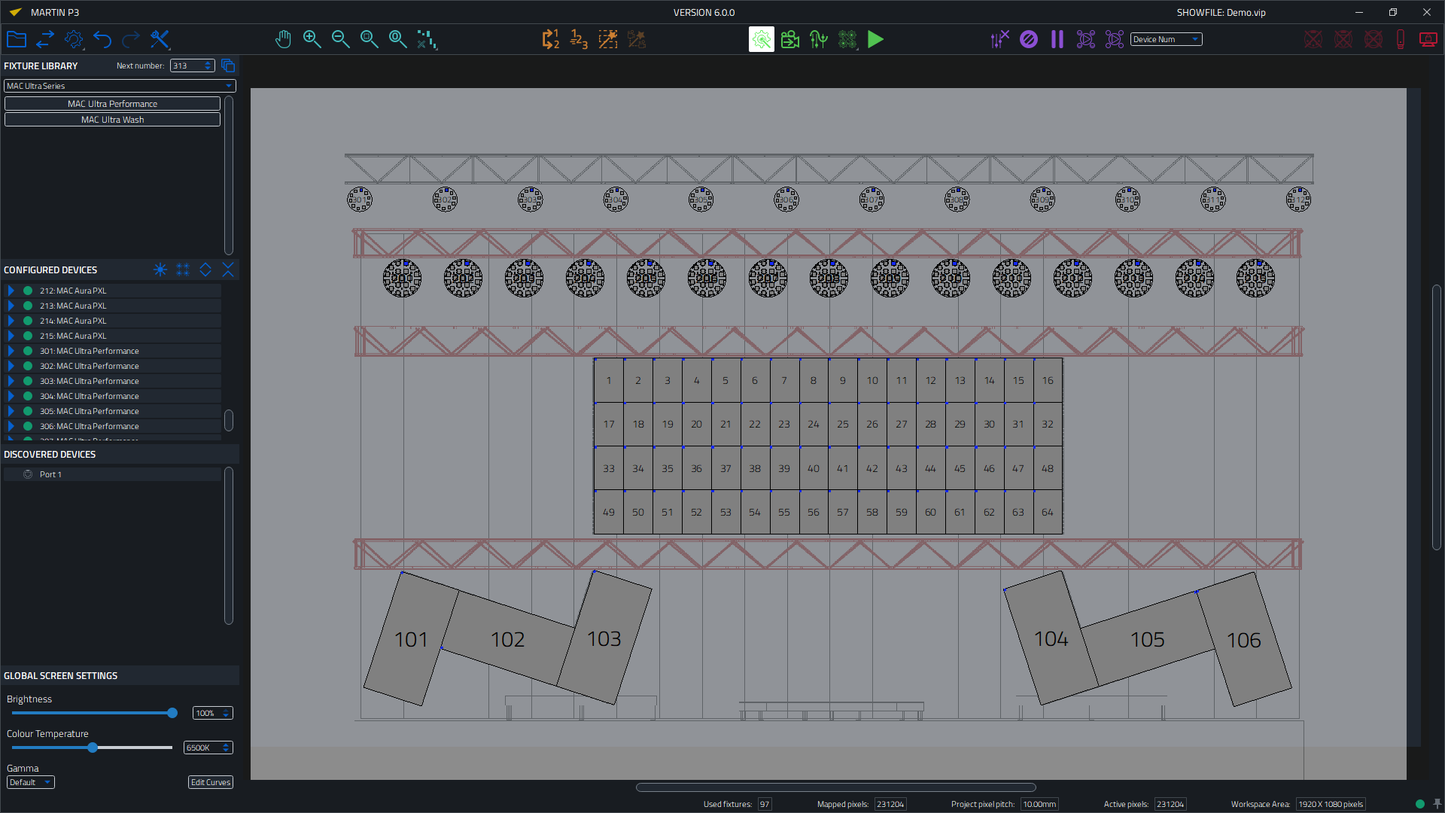The image size is (1445, 813).
Task: Add a MAC Ultra Wash fixture
Action: click(112, 120)
